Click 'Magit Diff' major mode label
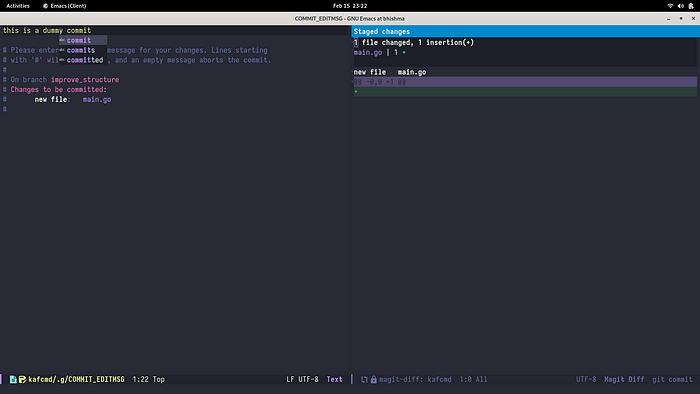 pyautogui.click(x=624, y=379)
